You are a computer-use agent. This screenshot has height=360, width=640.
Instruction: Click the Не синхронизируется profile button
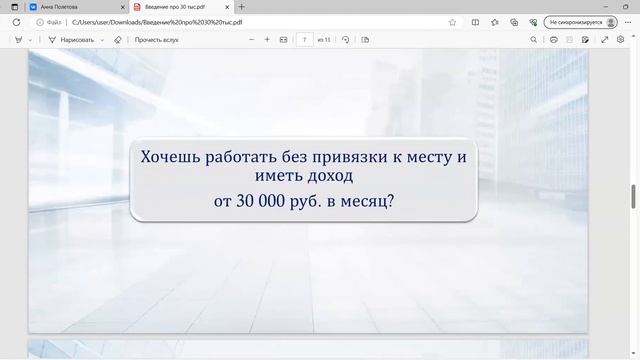click(x=580, y=22)
